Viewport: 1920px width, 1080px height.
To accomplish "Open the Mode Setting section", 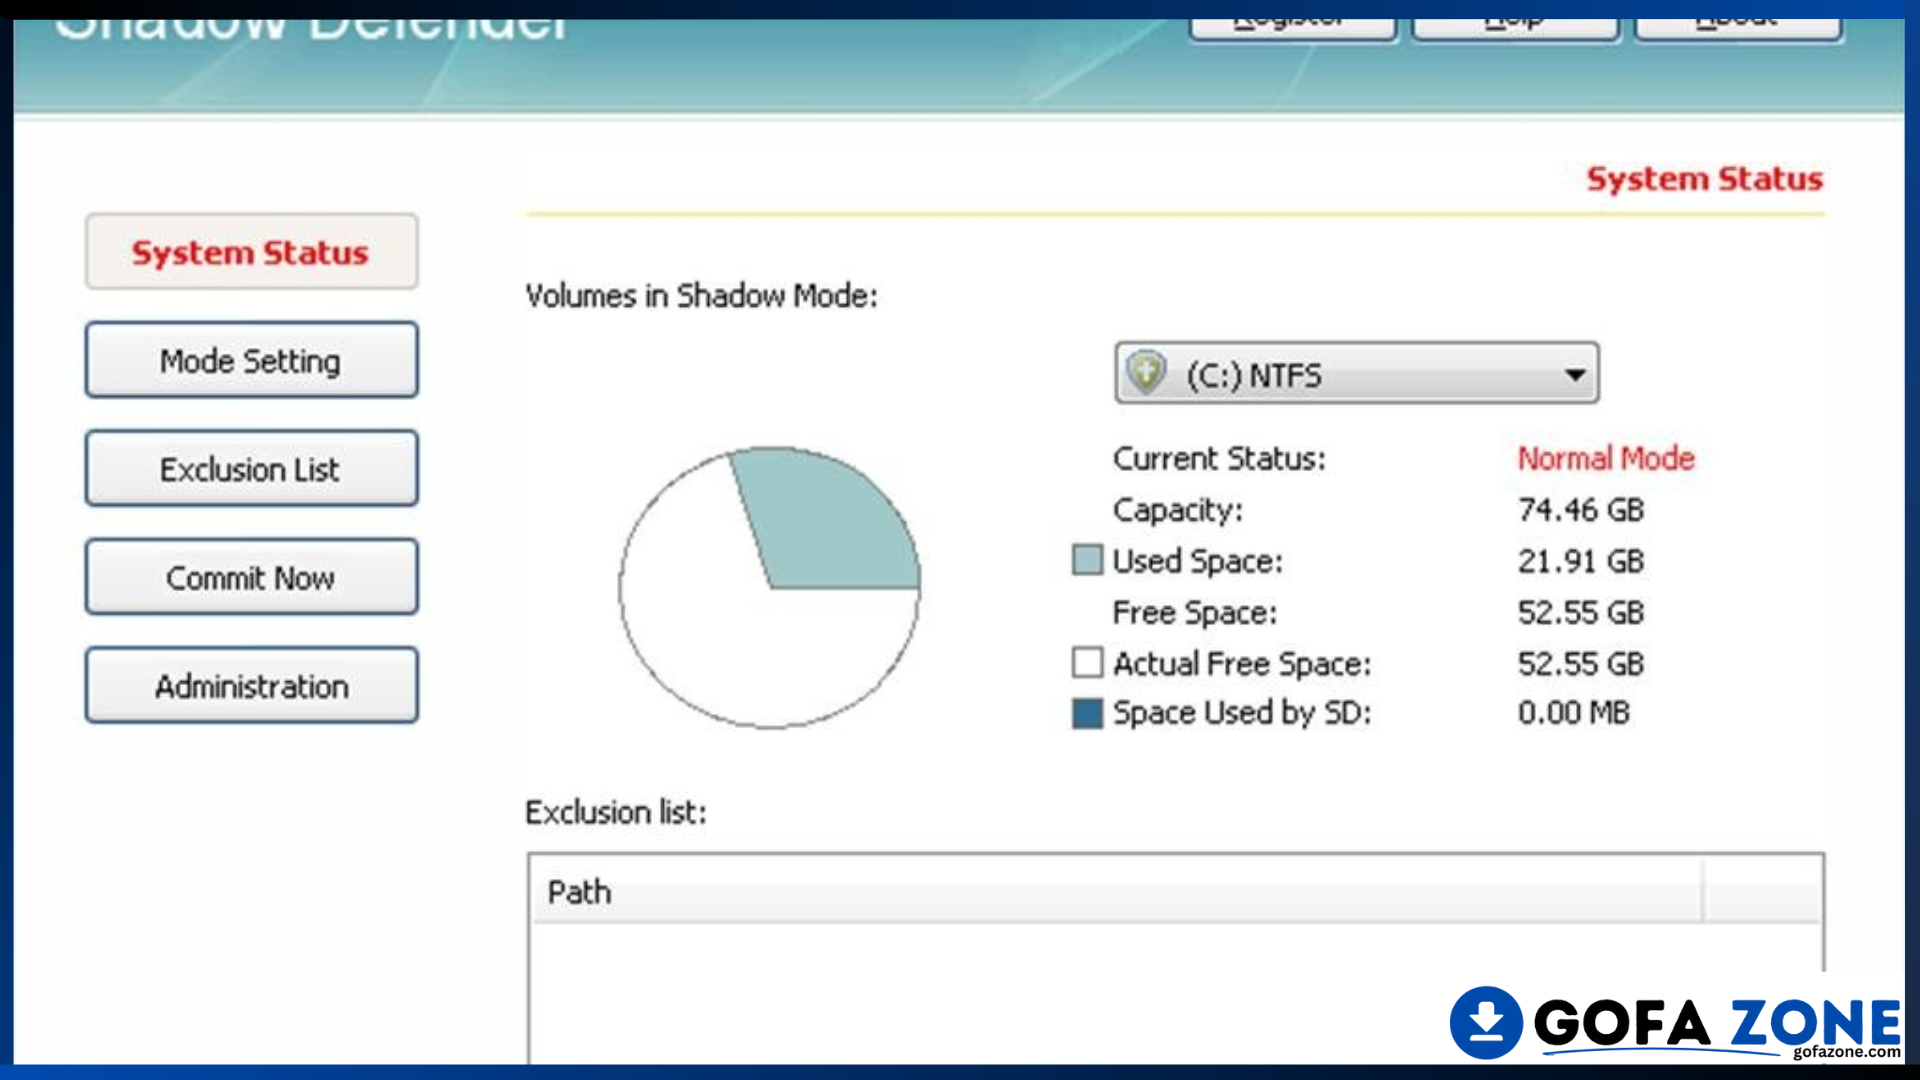I will [251, 360].
